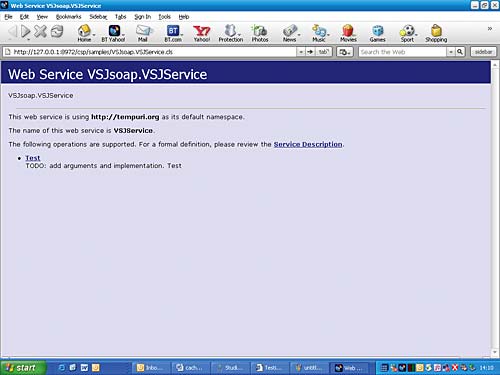Open the Home toolbar icon

[x=84, y=33]
